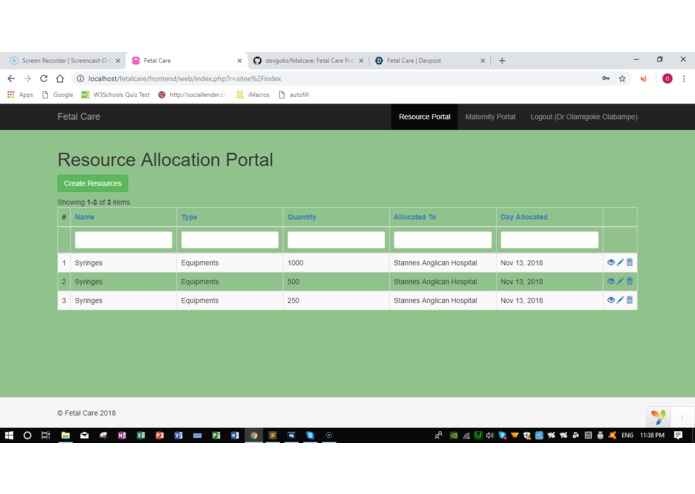Viewport: 695px width, 494px height.
Task: Open saved passwords key icon
Action: pos(605,78)
